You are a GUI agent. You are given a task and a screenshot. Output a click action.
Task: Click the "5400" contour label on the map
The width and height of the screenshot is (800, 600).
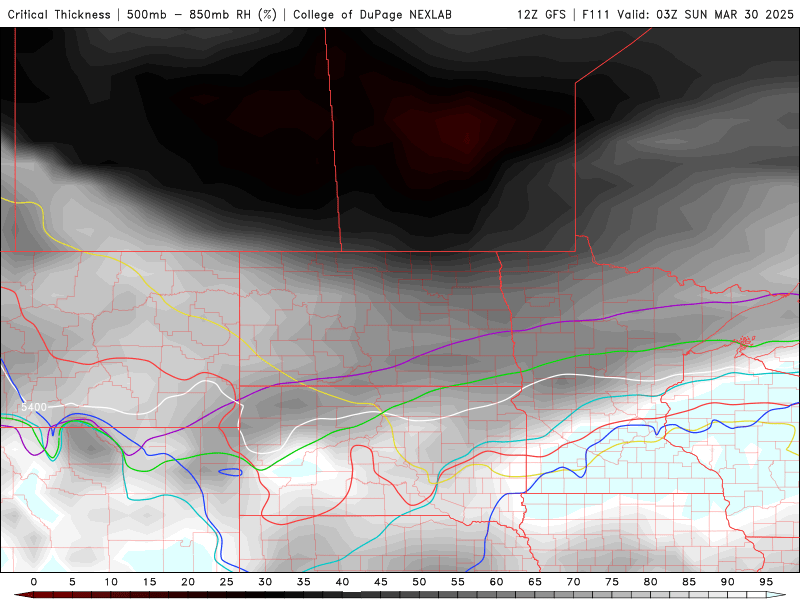pyautogui.click(x=34, y=407)
